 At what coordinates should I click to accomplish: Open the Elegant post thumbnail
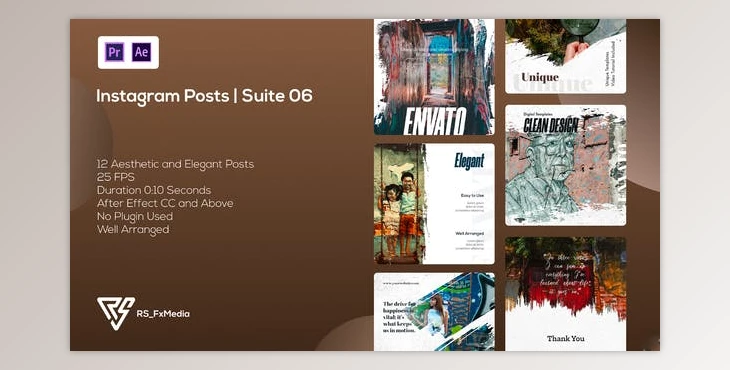pyautogui.click(x=434, y=204)
